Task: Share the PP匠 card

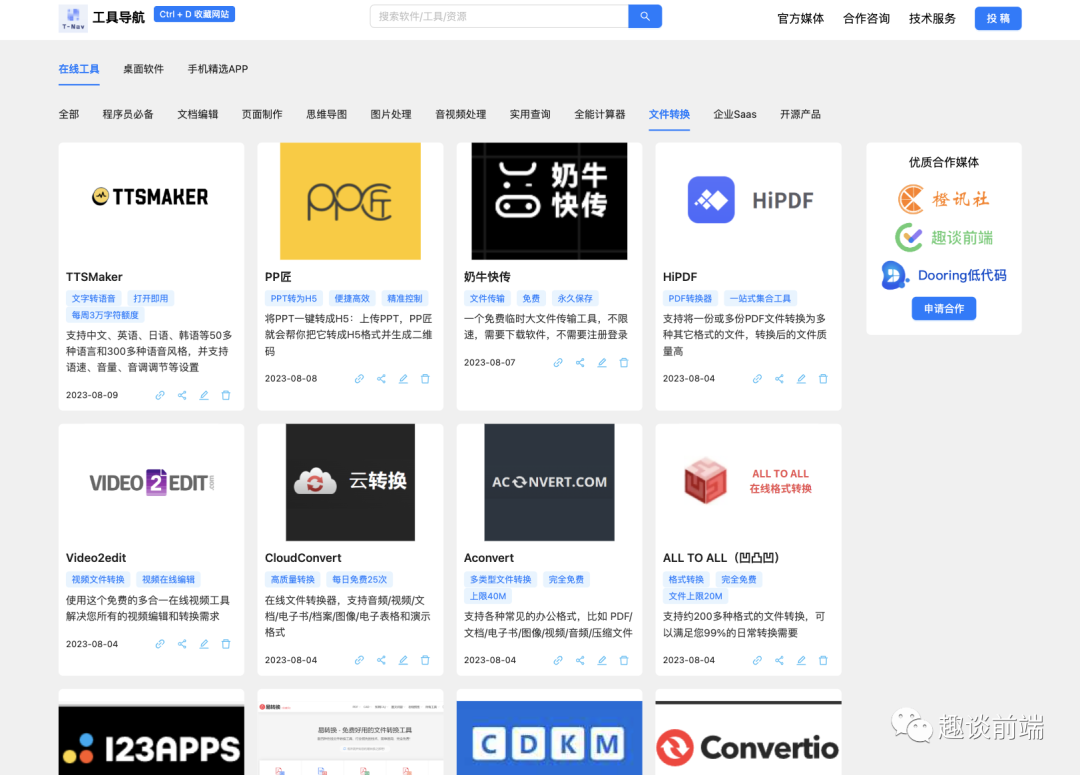Action: pos(381,379)
